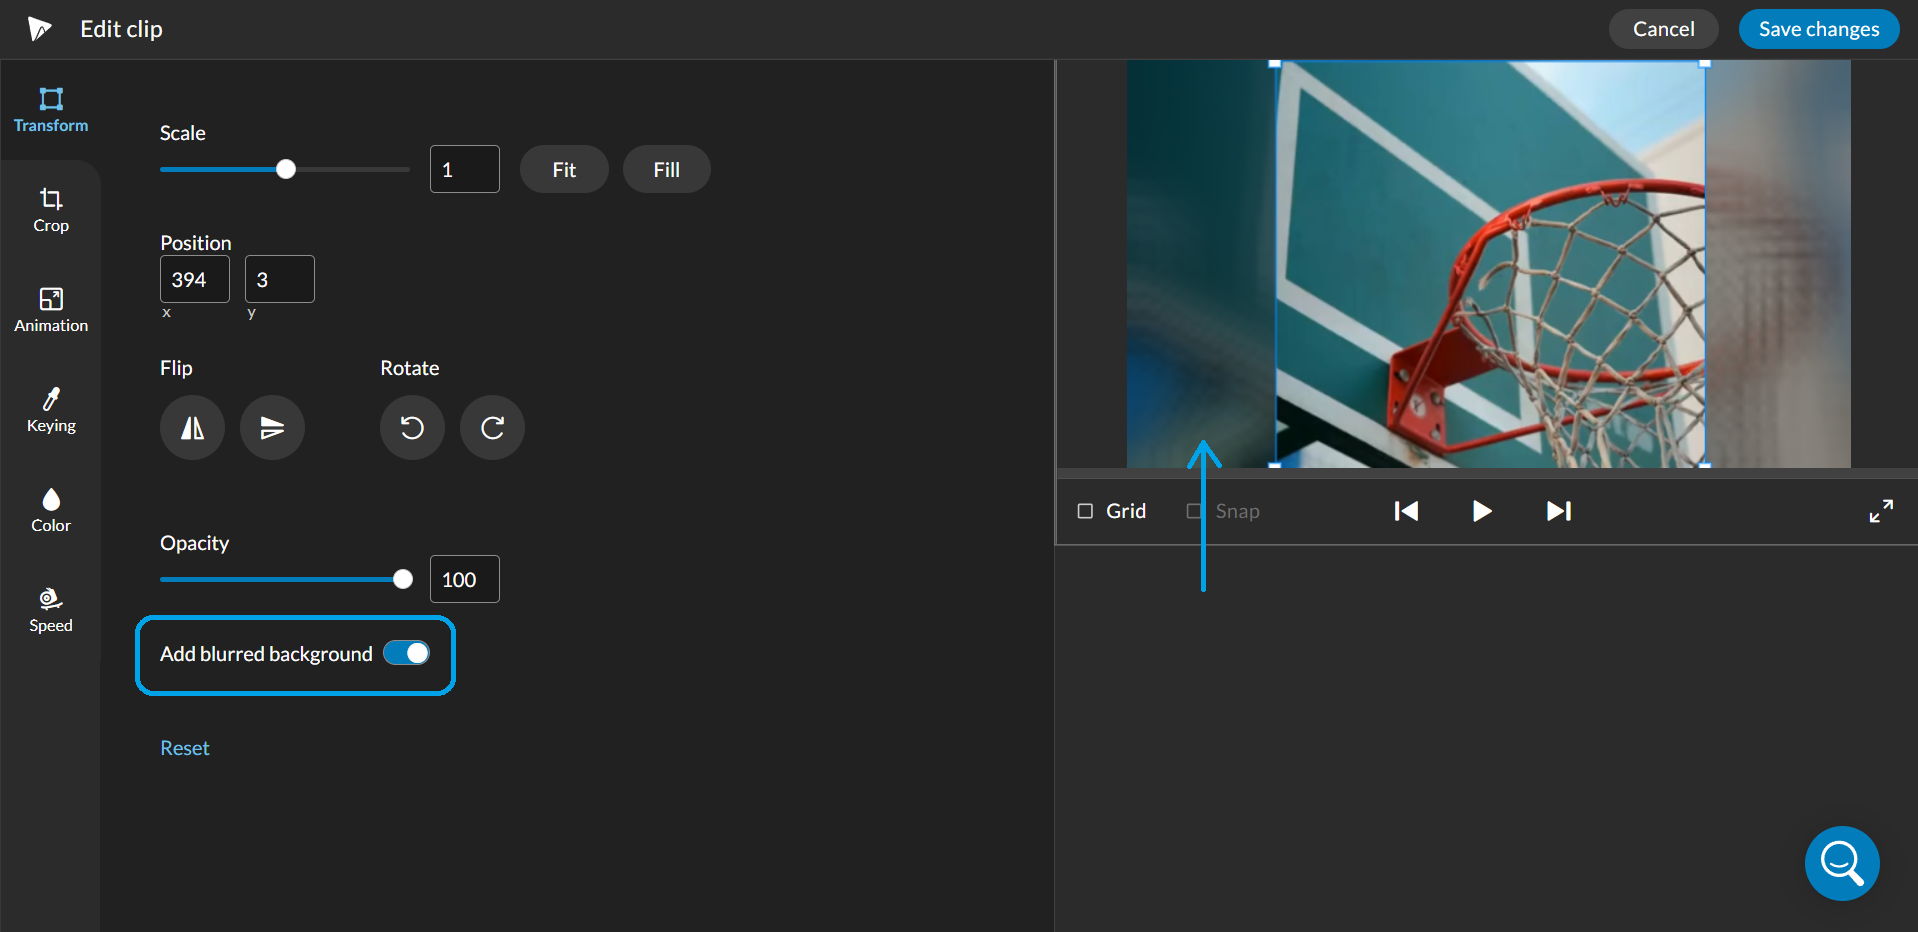Enable the Grid checkbox
Viewport: 1918px width, 932px height.
1085,511
